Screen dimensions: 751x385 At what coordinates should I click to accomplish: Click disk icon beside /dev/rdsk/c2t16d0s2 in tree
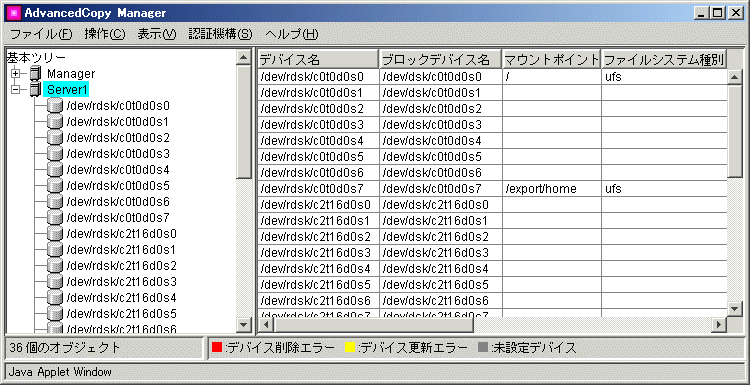55,265
